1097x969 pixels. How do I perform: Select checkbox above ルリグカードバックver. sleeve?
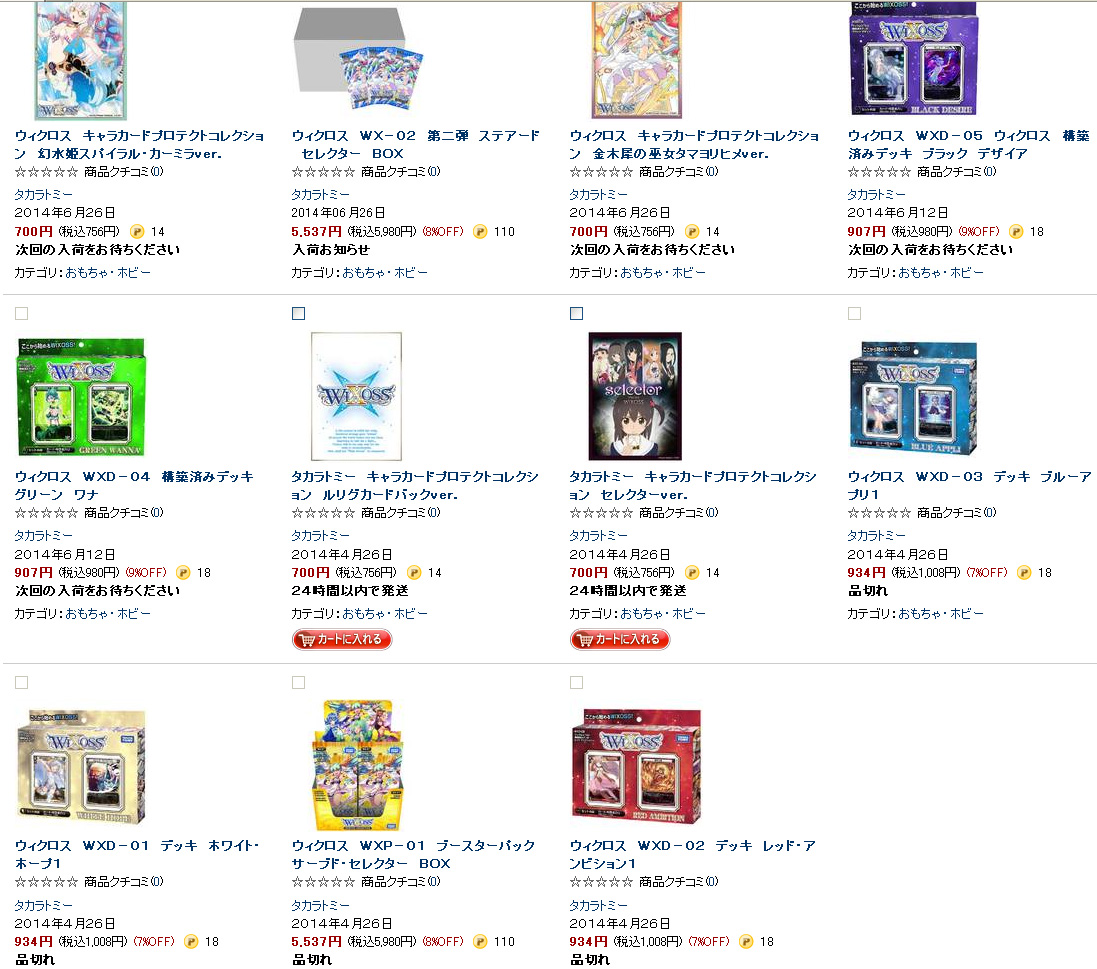tap(299, 313)
